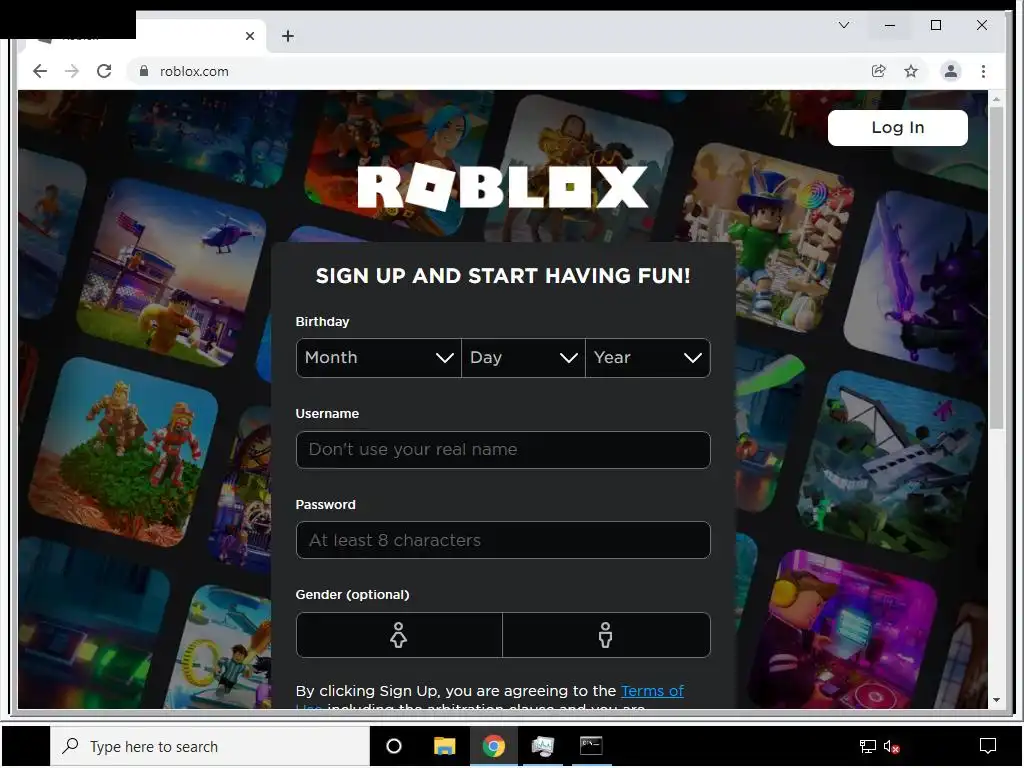The image size is (1024, 768).
Task: Click the Password input field
Action: coord(503,540)
